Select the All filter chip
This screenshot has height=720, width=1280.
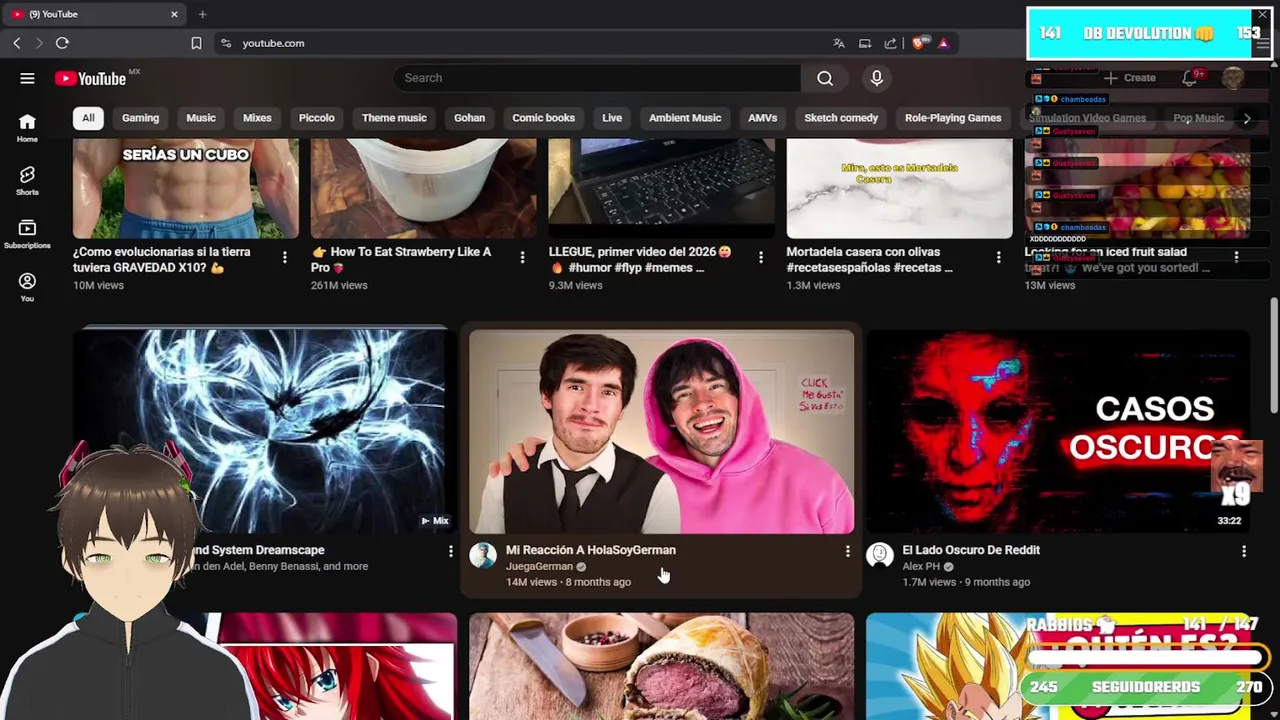point(88,118)
